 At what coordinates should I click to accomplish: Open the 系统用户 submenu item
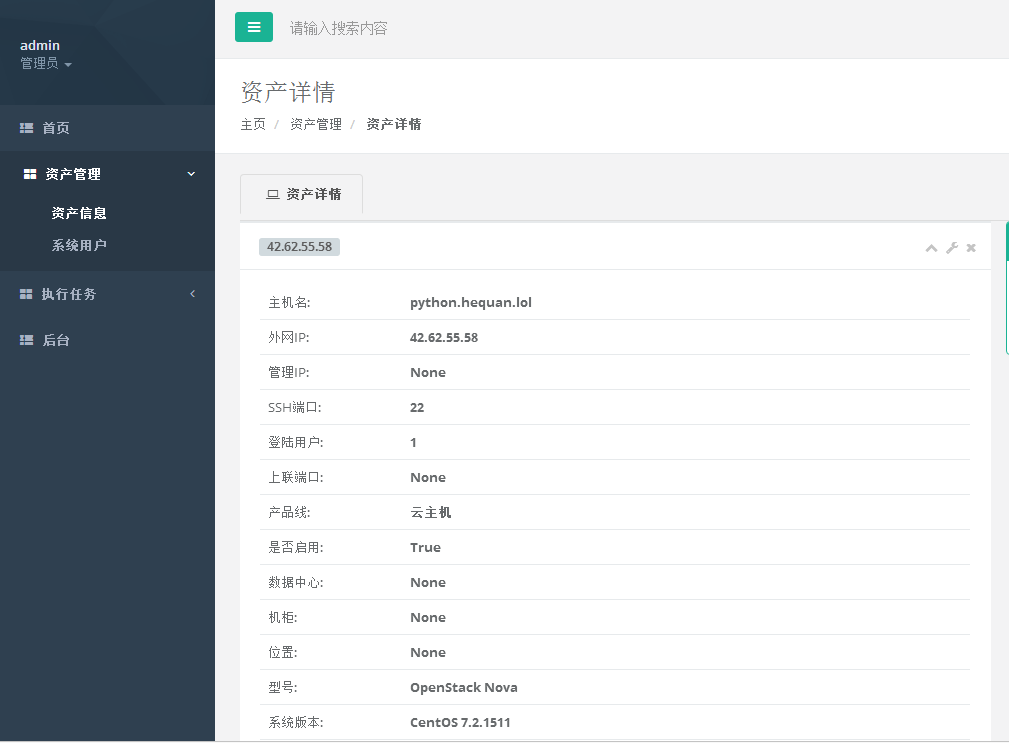79,245
